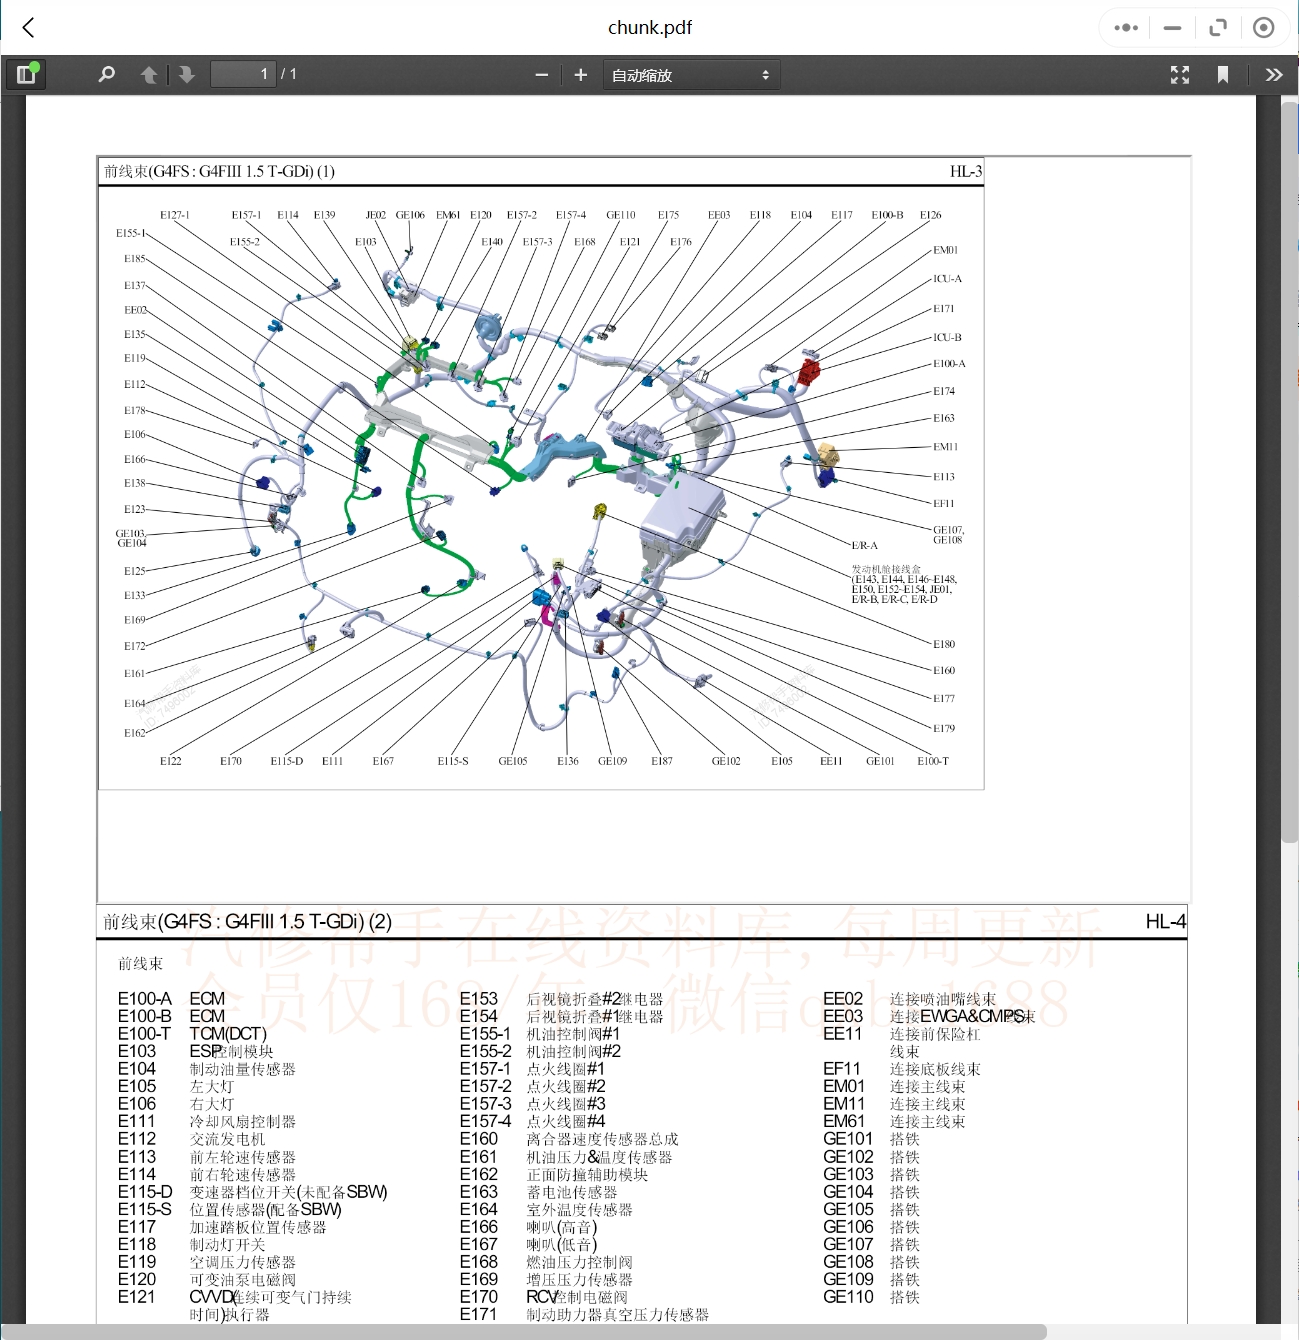Image resolution: width=1299 pixels, height=1340 pixels.
Task: Zoom out with the minus button
Action: tap(541, 75)
